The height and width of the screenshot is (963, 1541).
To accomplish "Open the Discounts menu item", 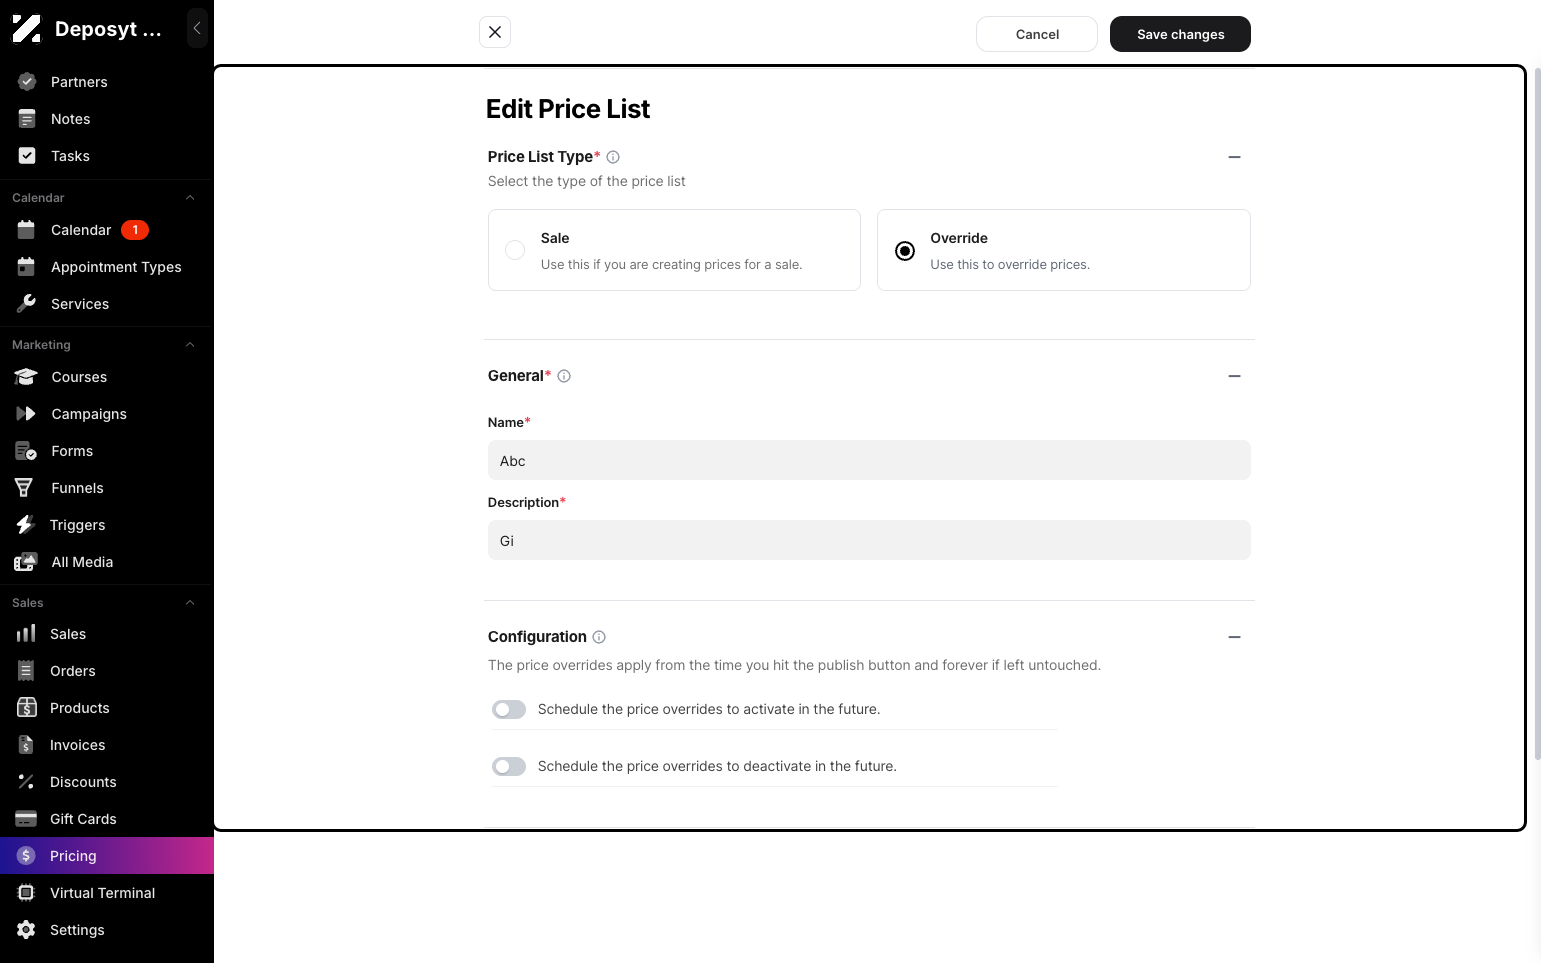I will point(107,782).
